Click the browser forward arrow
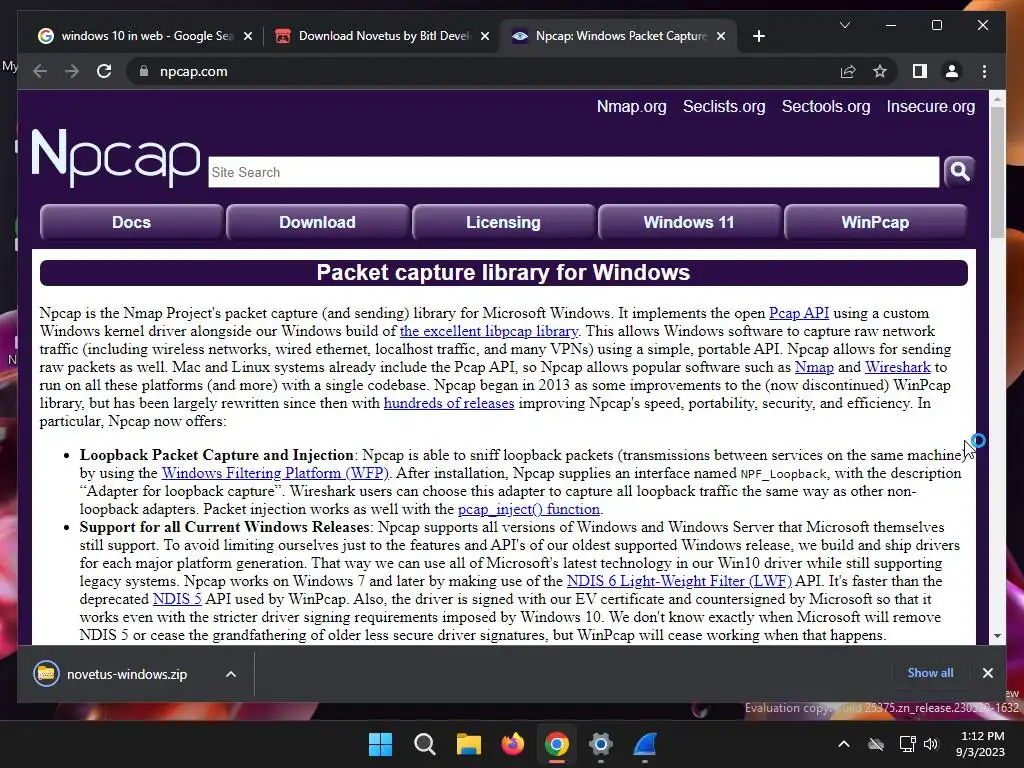The image size is (1024, 768). click(72, 72)
